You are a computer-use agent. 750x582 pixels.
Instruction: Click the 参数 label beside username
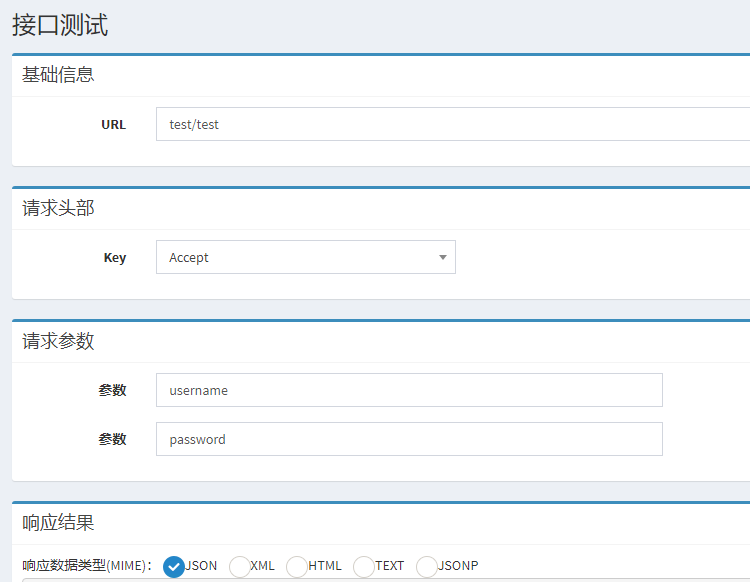112,390
